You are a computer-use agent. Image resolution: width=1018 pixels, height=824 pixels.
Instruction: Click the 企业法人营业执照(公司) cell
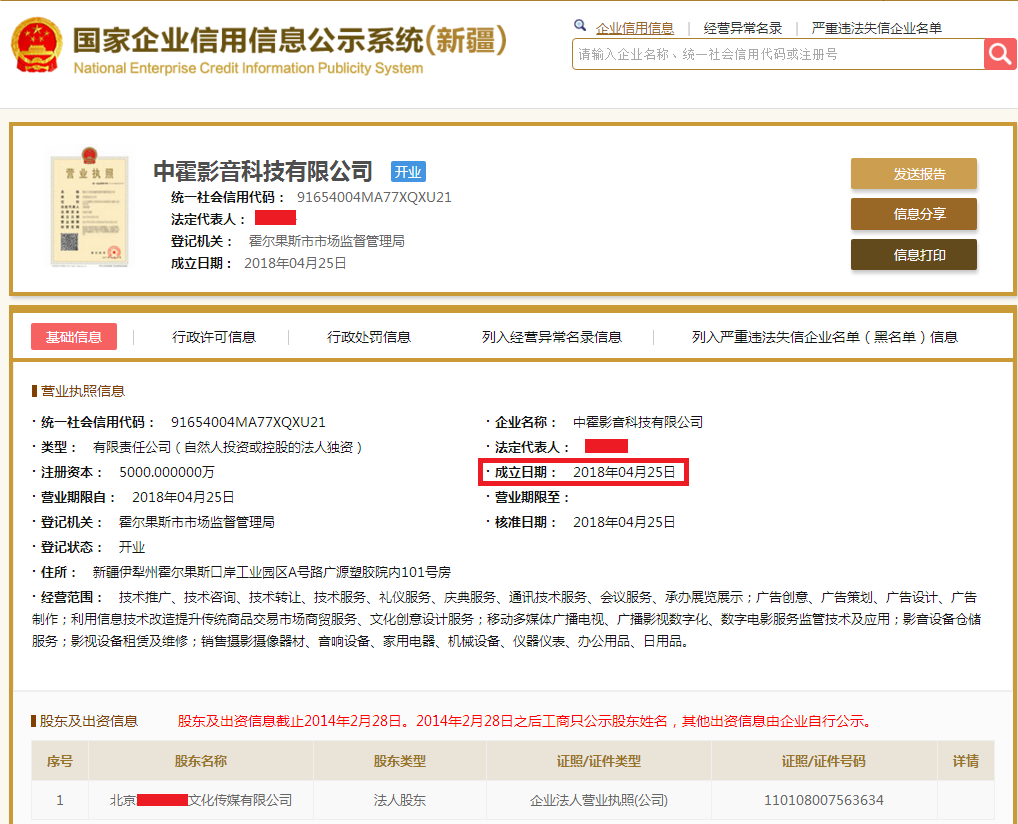tap(599, 801)
